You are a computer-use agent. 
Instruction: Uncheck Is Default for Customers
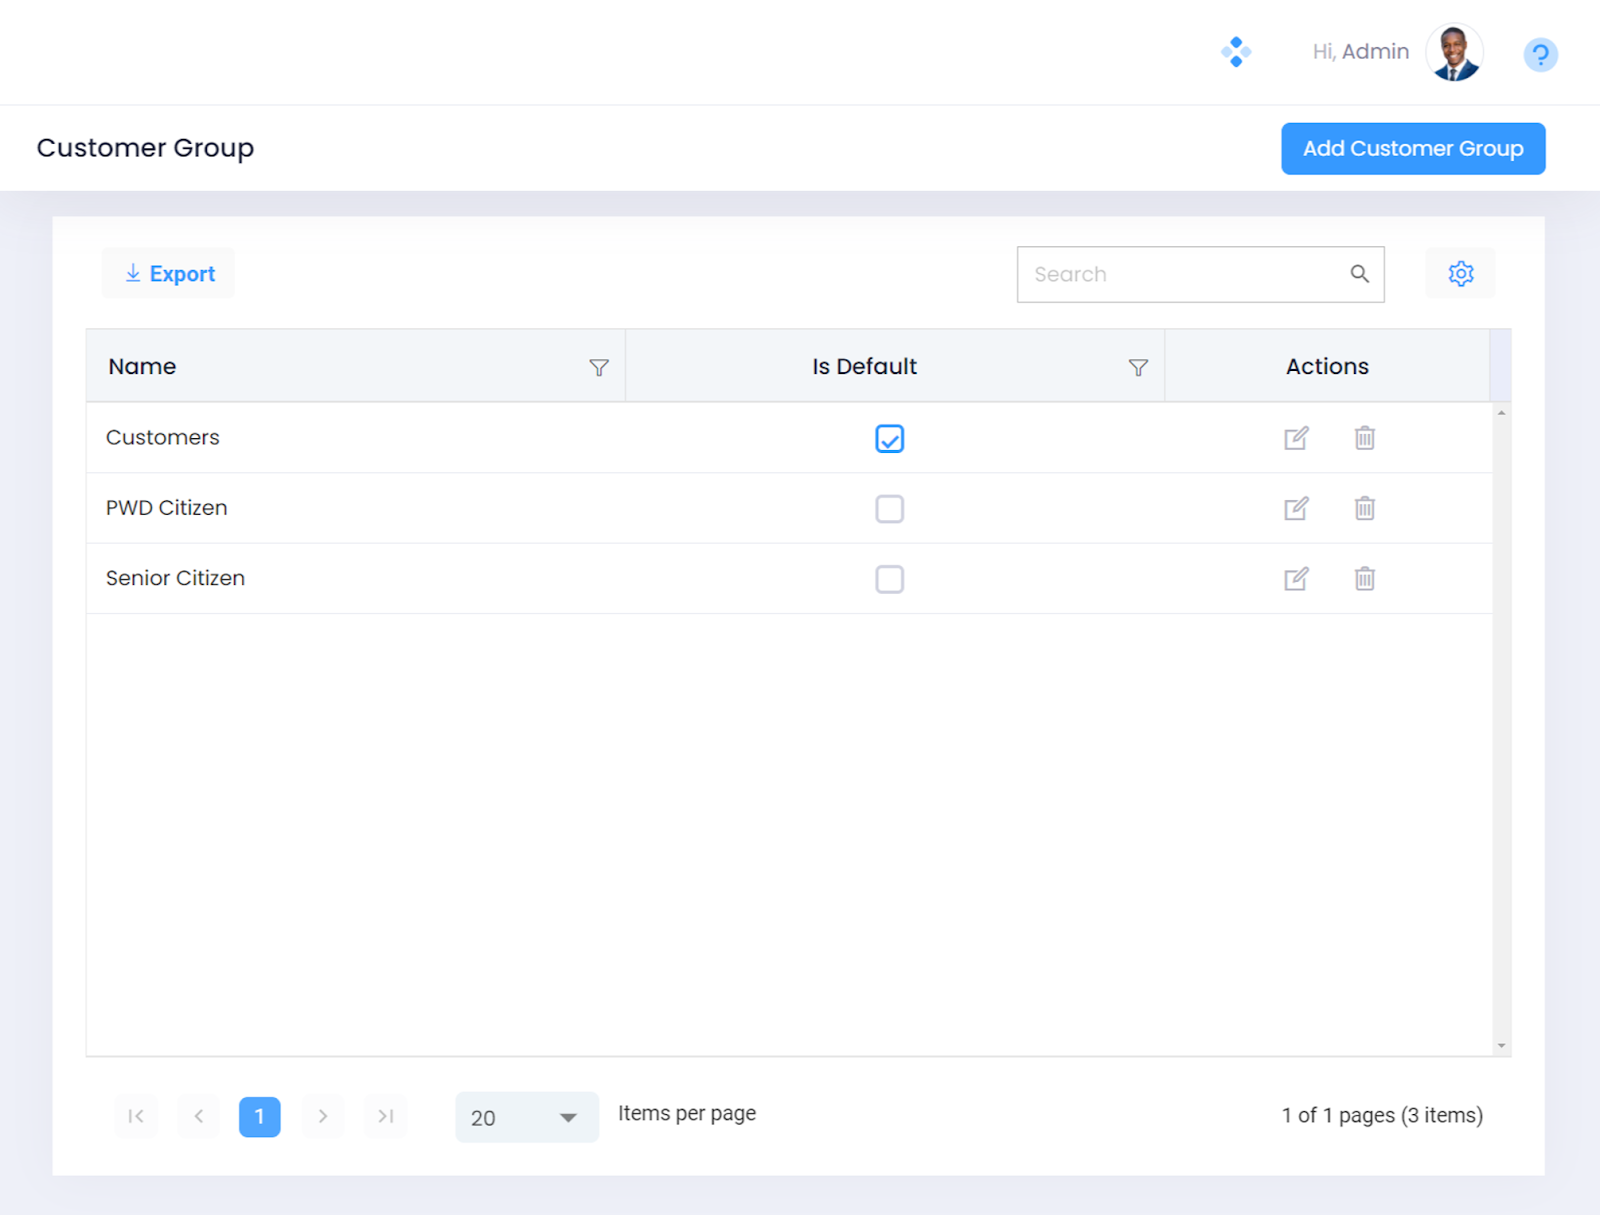click(x=889, y=439)
